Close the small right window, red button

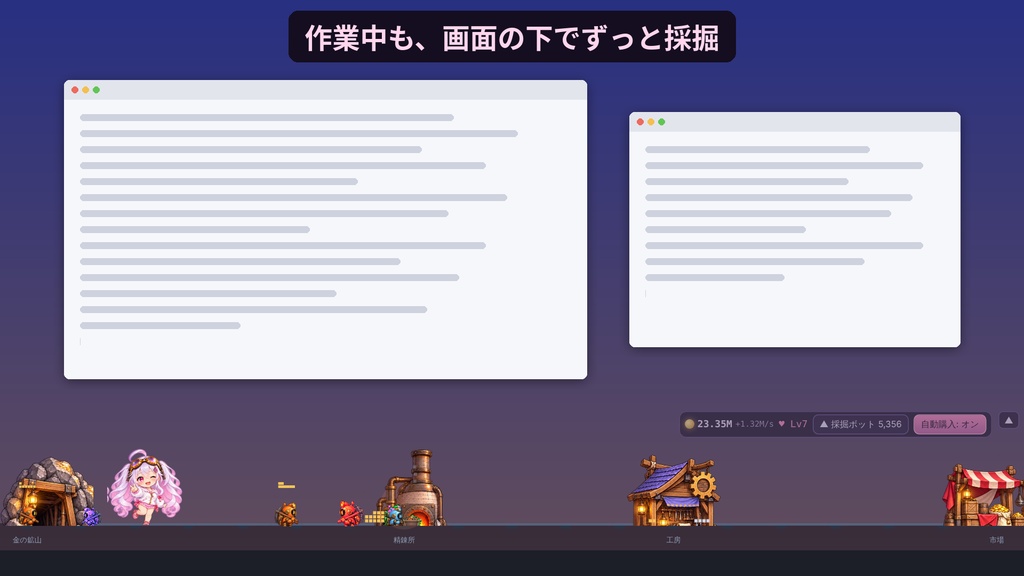(640, 122)
